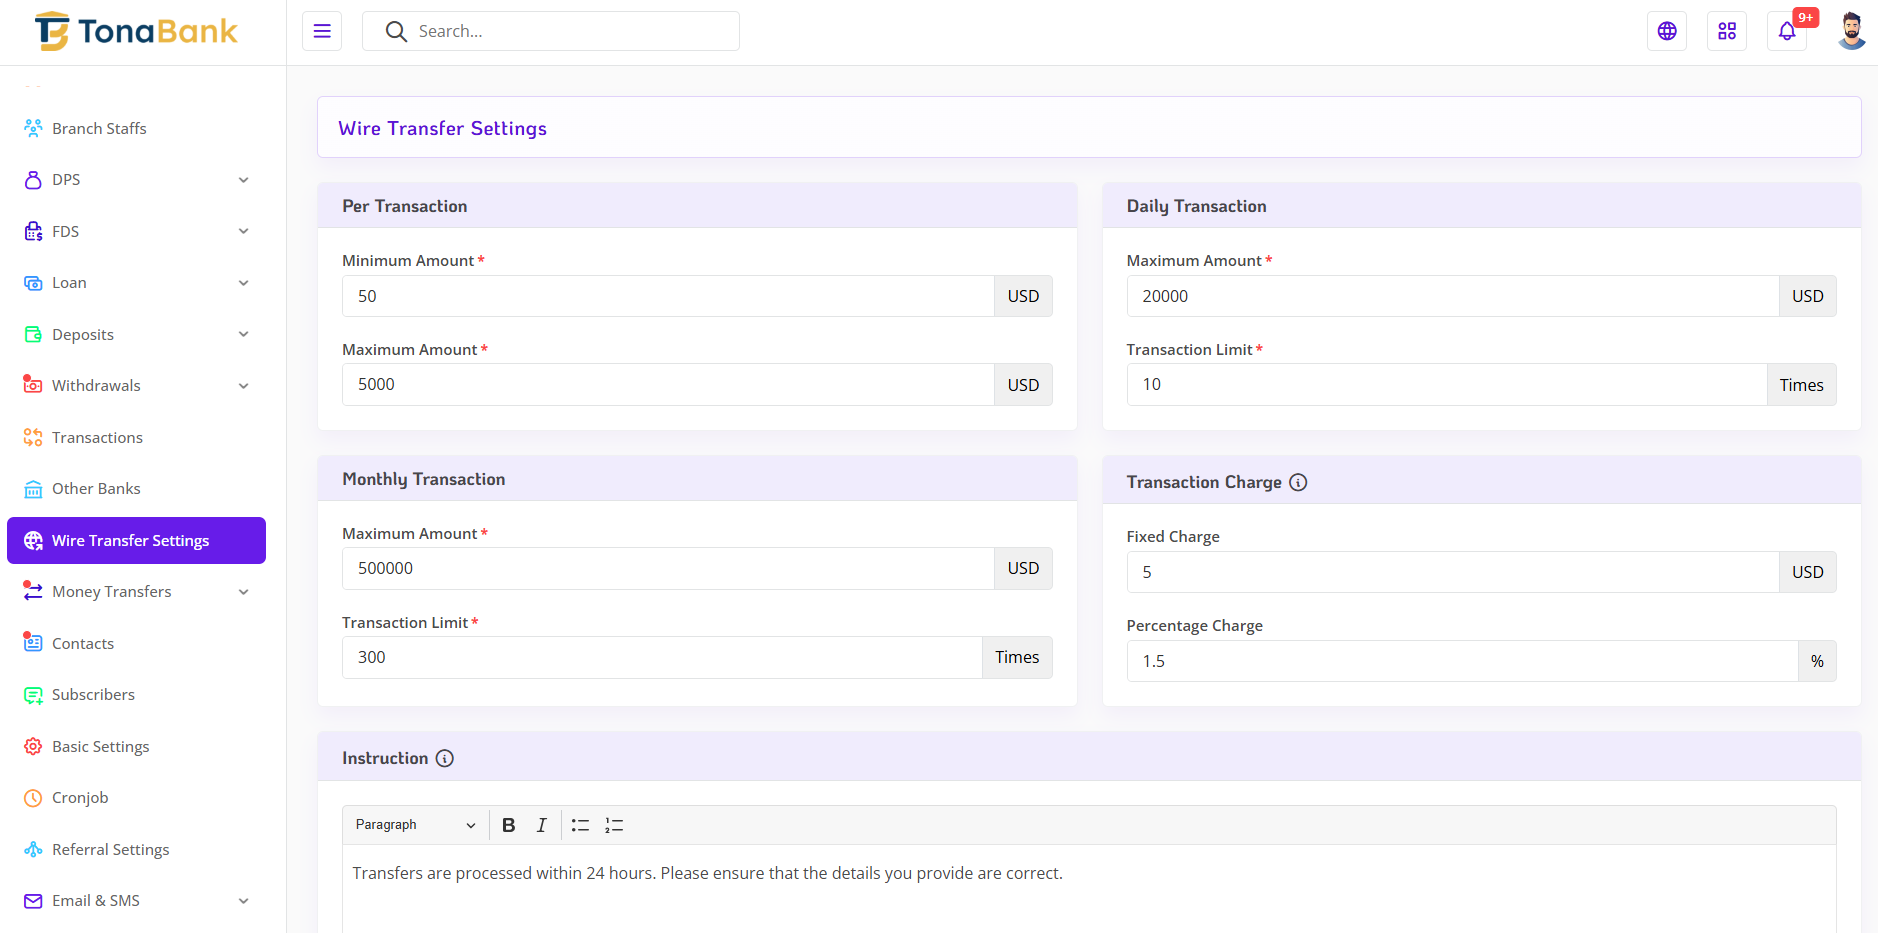Expand the Money Transfers menu
Viewport: 1878px width, 933px height.
pos(136,592)
